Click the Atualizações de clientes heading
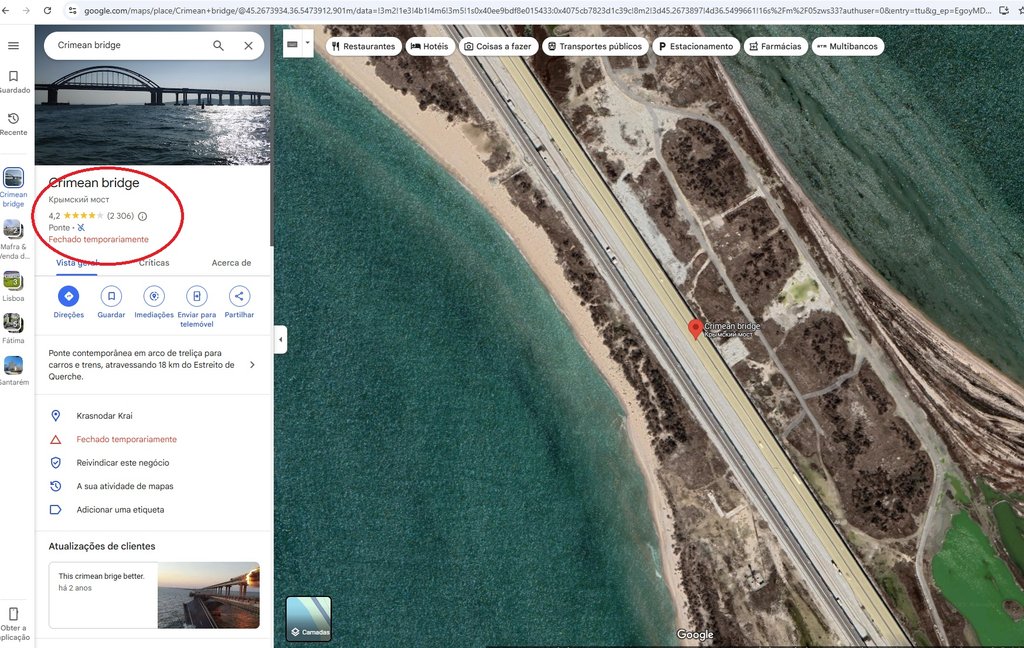1024x648 pixels. coord(102,546)
